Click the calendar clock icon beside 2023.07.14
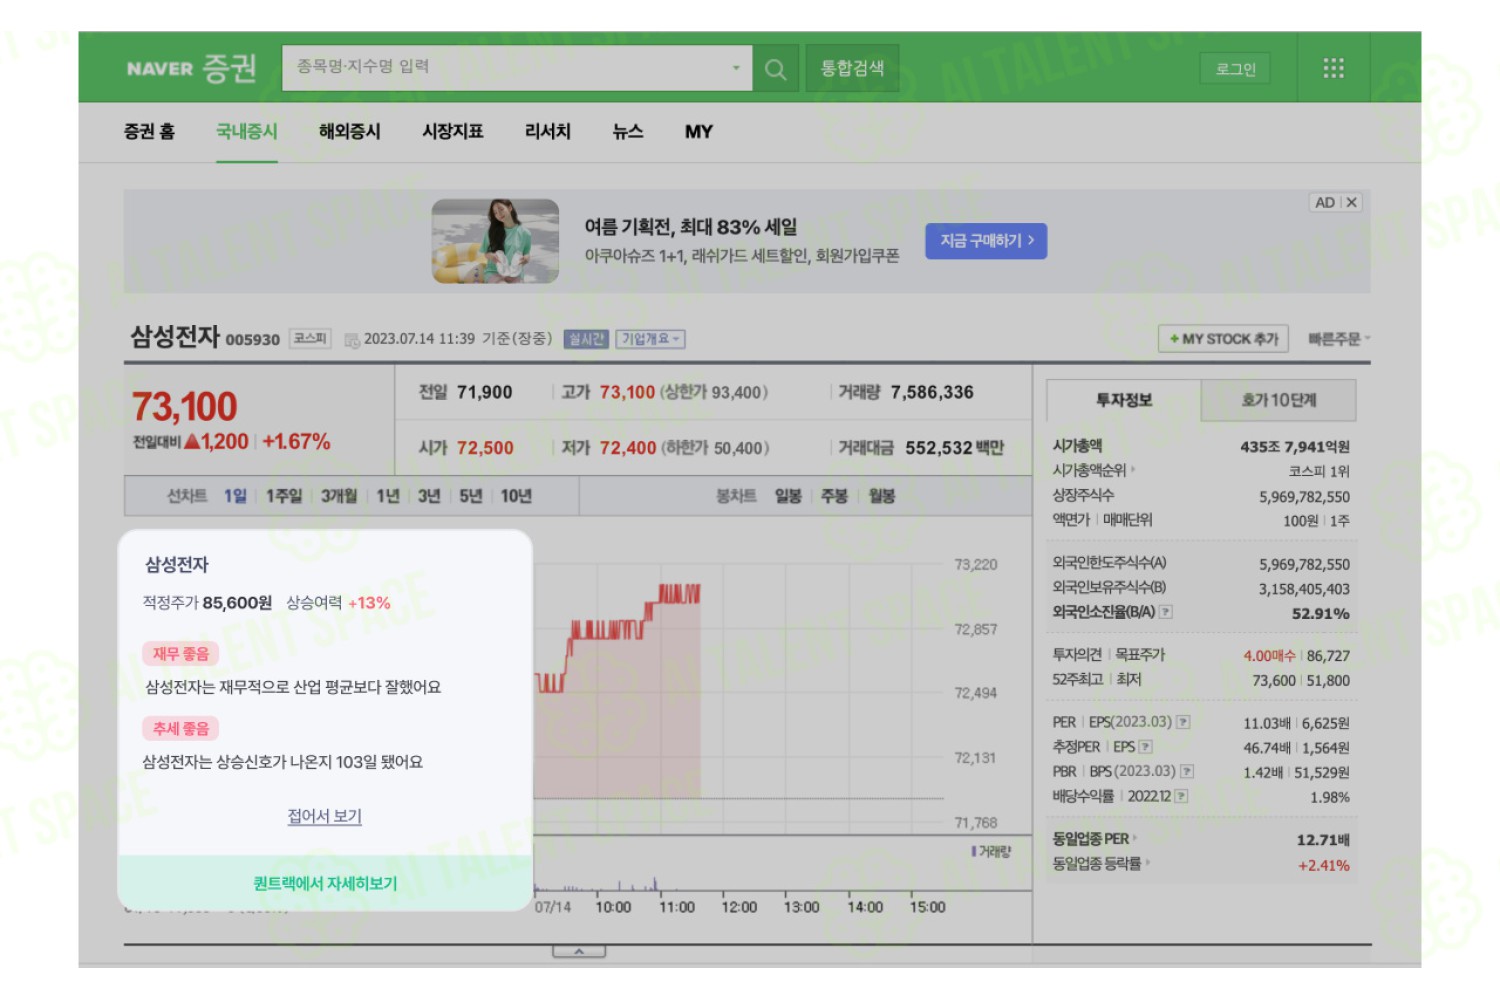Viewport: 1500px width, 1000px height. tap(352, 340)
